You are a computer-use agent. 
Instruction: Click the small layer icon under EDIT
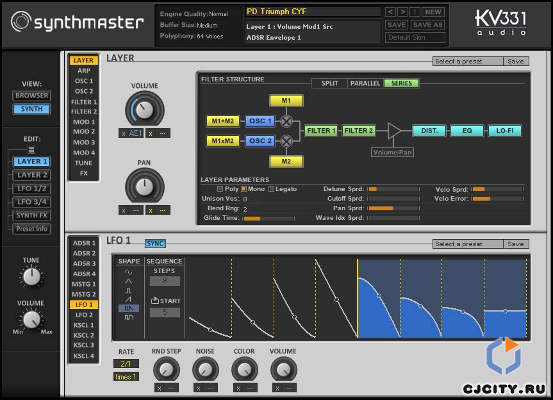click(x=31, y=150)
